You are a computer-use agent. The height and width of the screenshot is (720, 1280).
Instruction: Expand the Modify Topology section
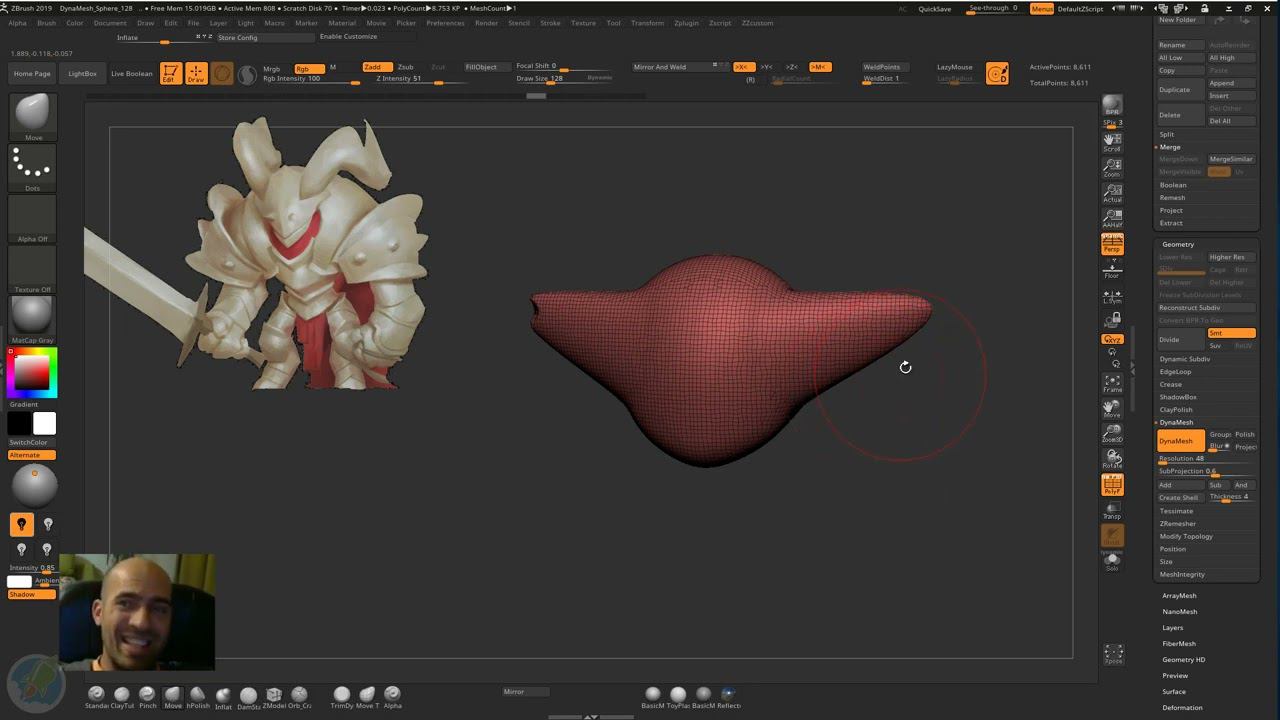1186,536
